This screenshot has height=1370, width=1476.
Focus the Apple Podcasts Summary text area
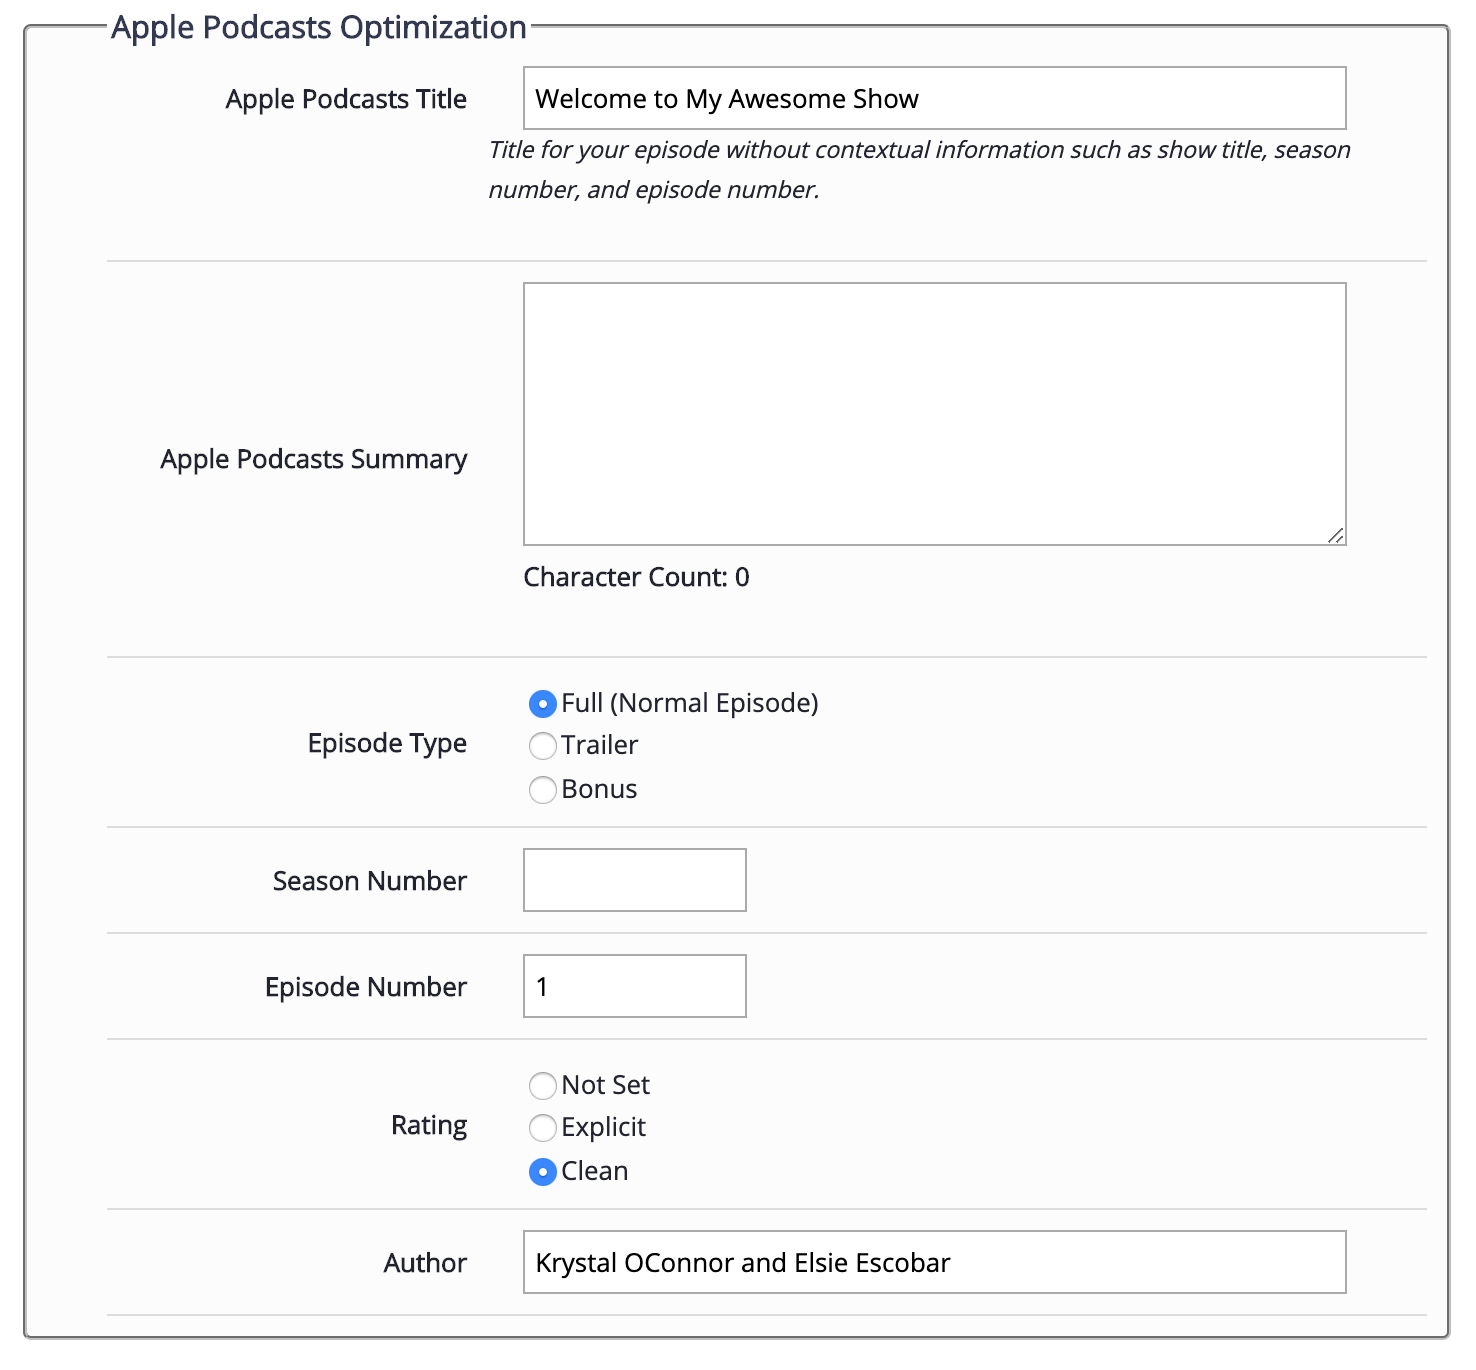[x=934, y=413]
